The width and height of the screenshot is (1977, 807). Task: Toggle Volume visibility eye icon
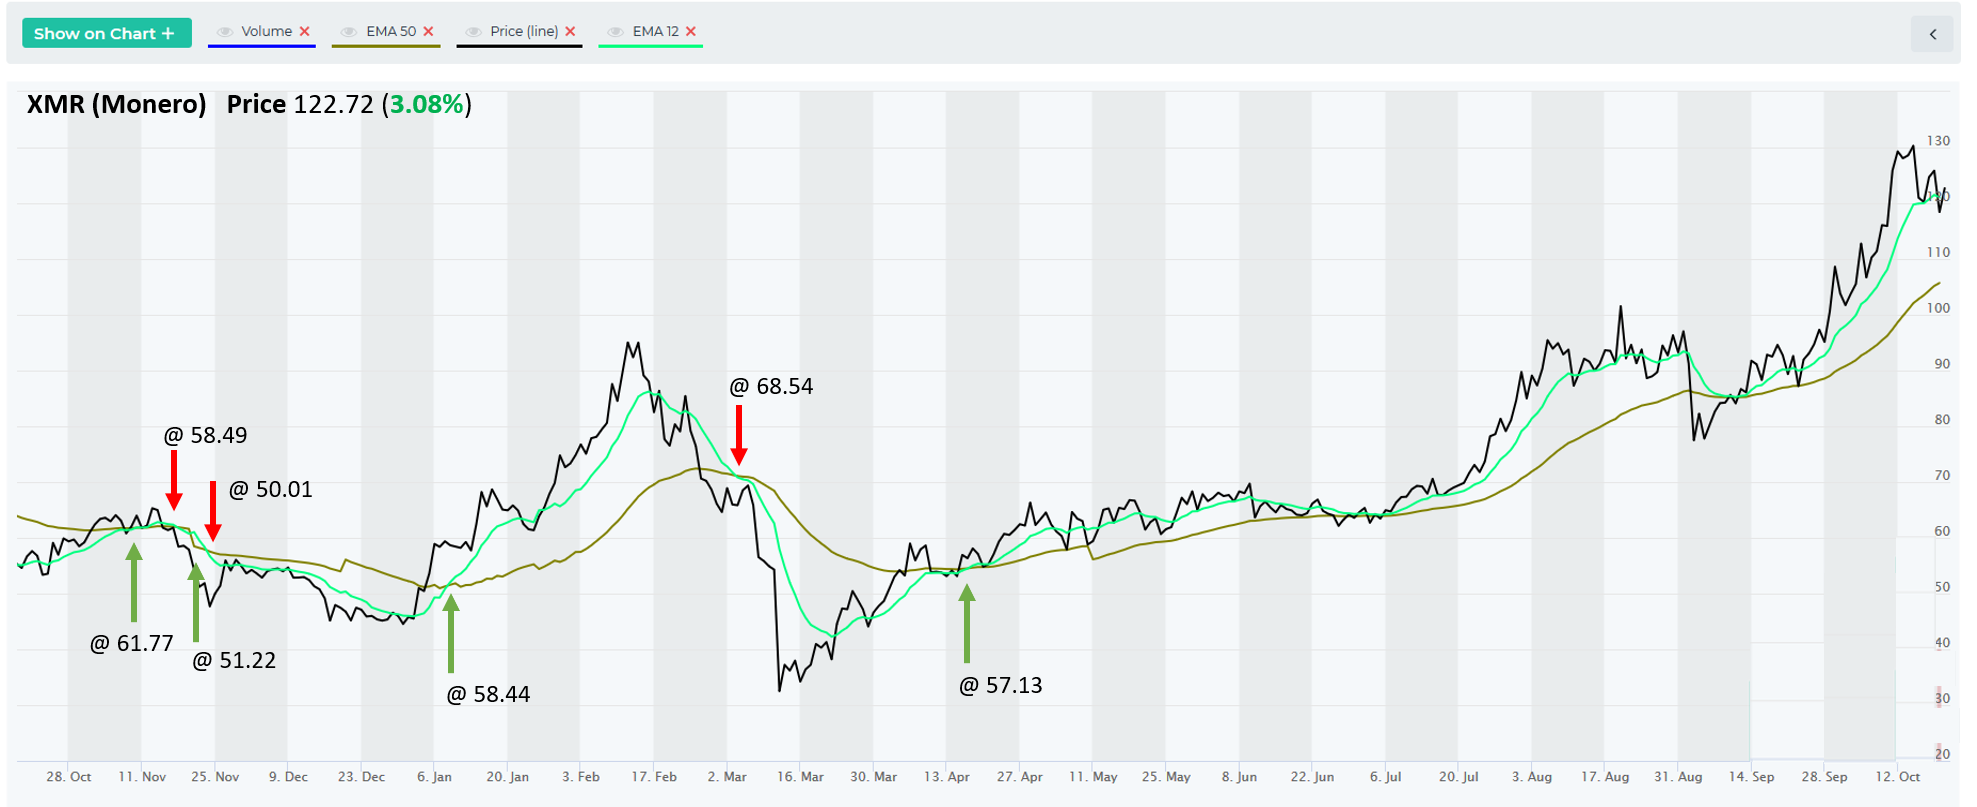pos(225,32)
